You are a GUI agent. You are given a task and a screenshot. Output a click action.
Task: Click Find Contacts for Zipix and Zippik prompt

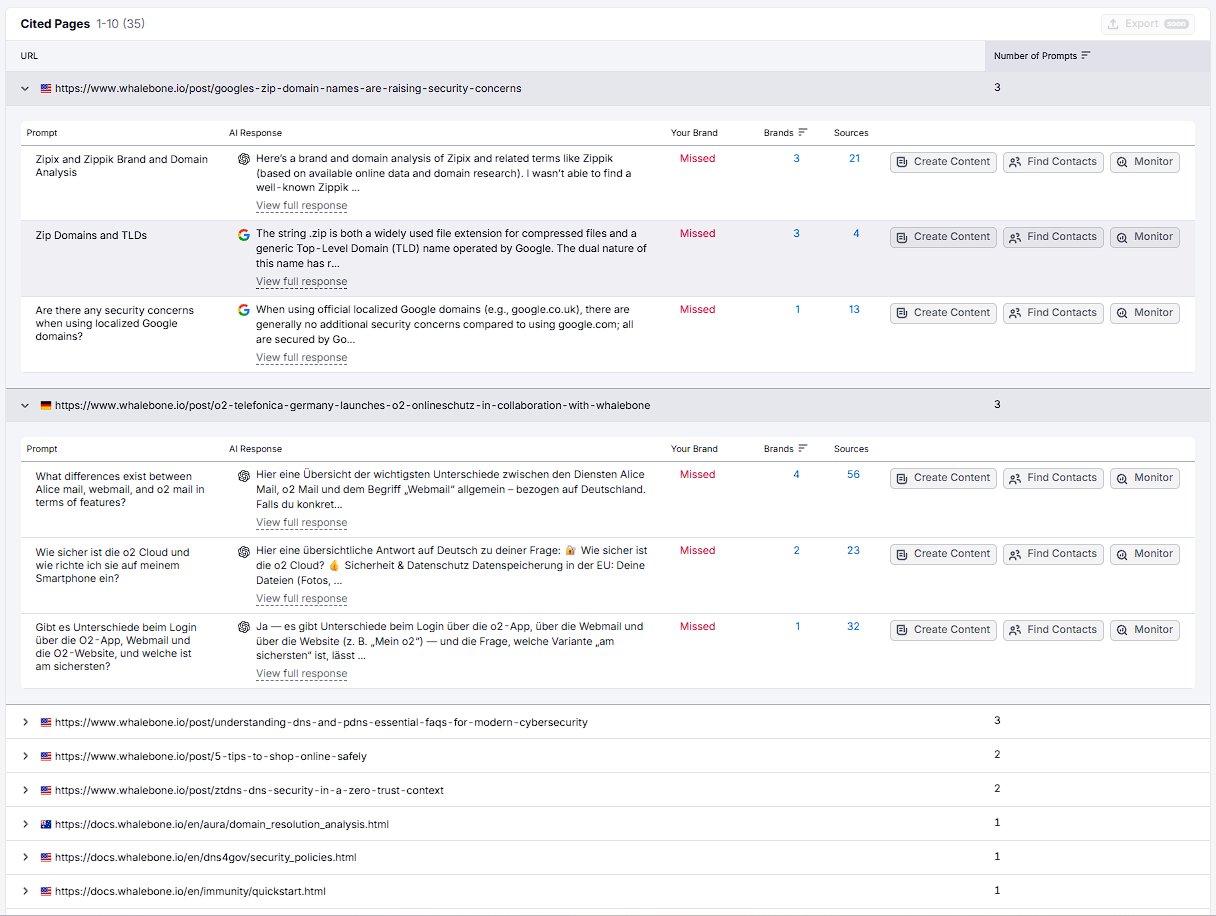[1052, 162]
